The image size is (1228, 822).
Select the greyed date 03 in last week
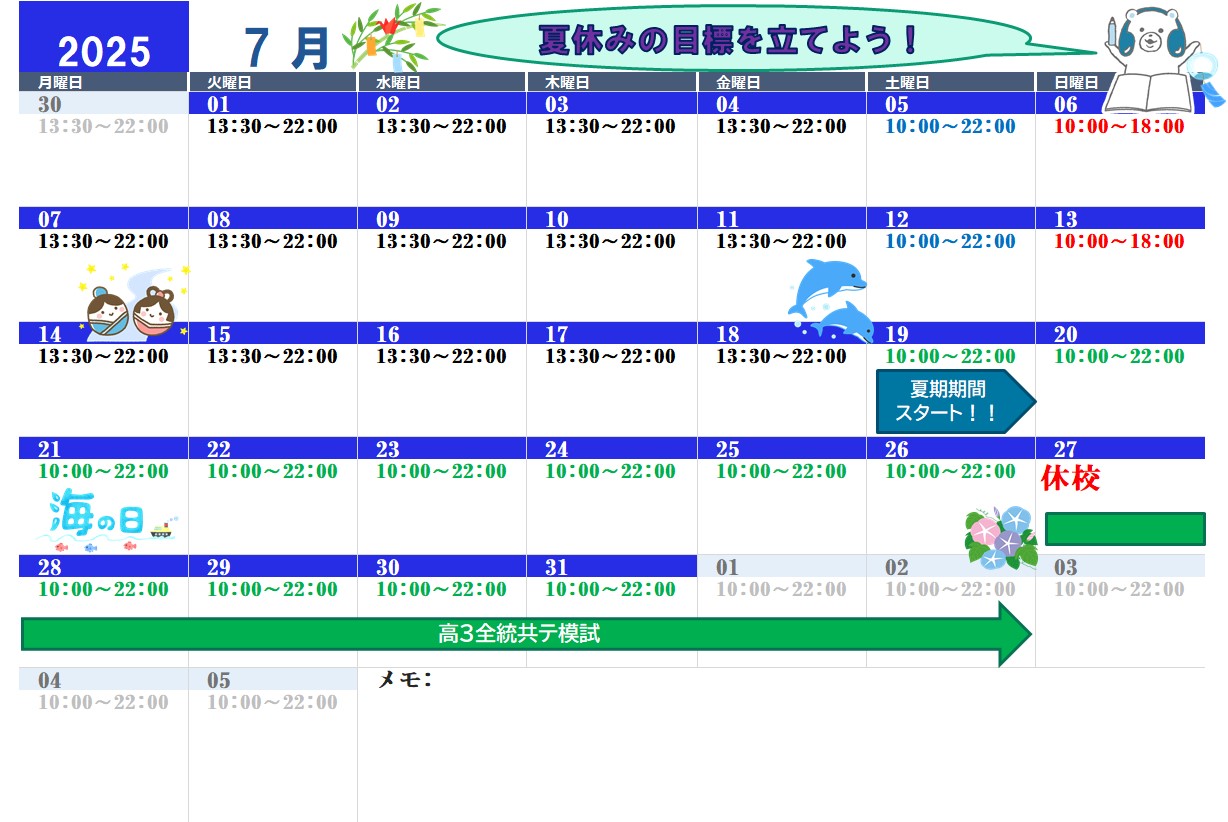click(x=1066, y=567)
